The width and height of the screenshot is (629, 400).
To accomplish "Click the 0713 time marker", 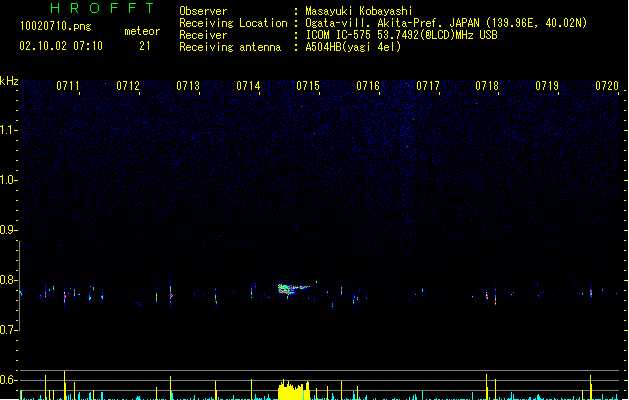I will (x=188, y=86).
